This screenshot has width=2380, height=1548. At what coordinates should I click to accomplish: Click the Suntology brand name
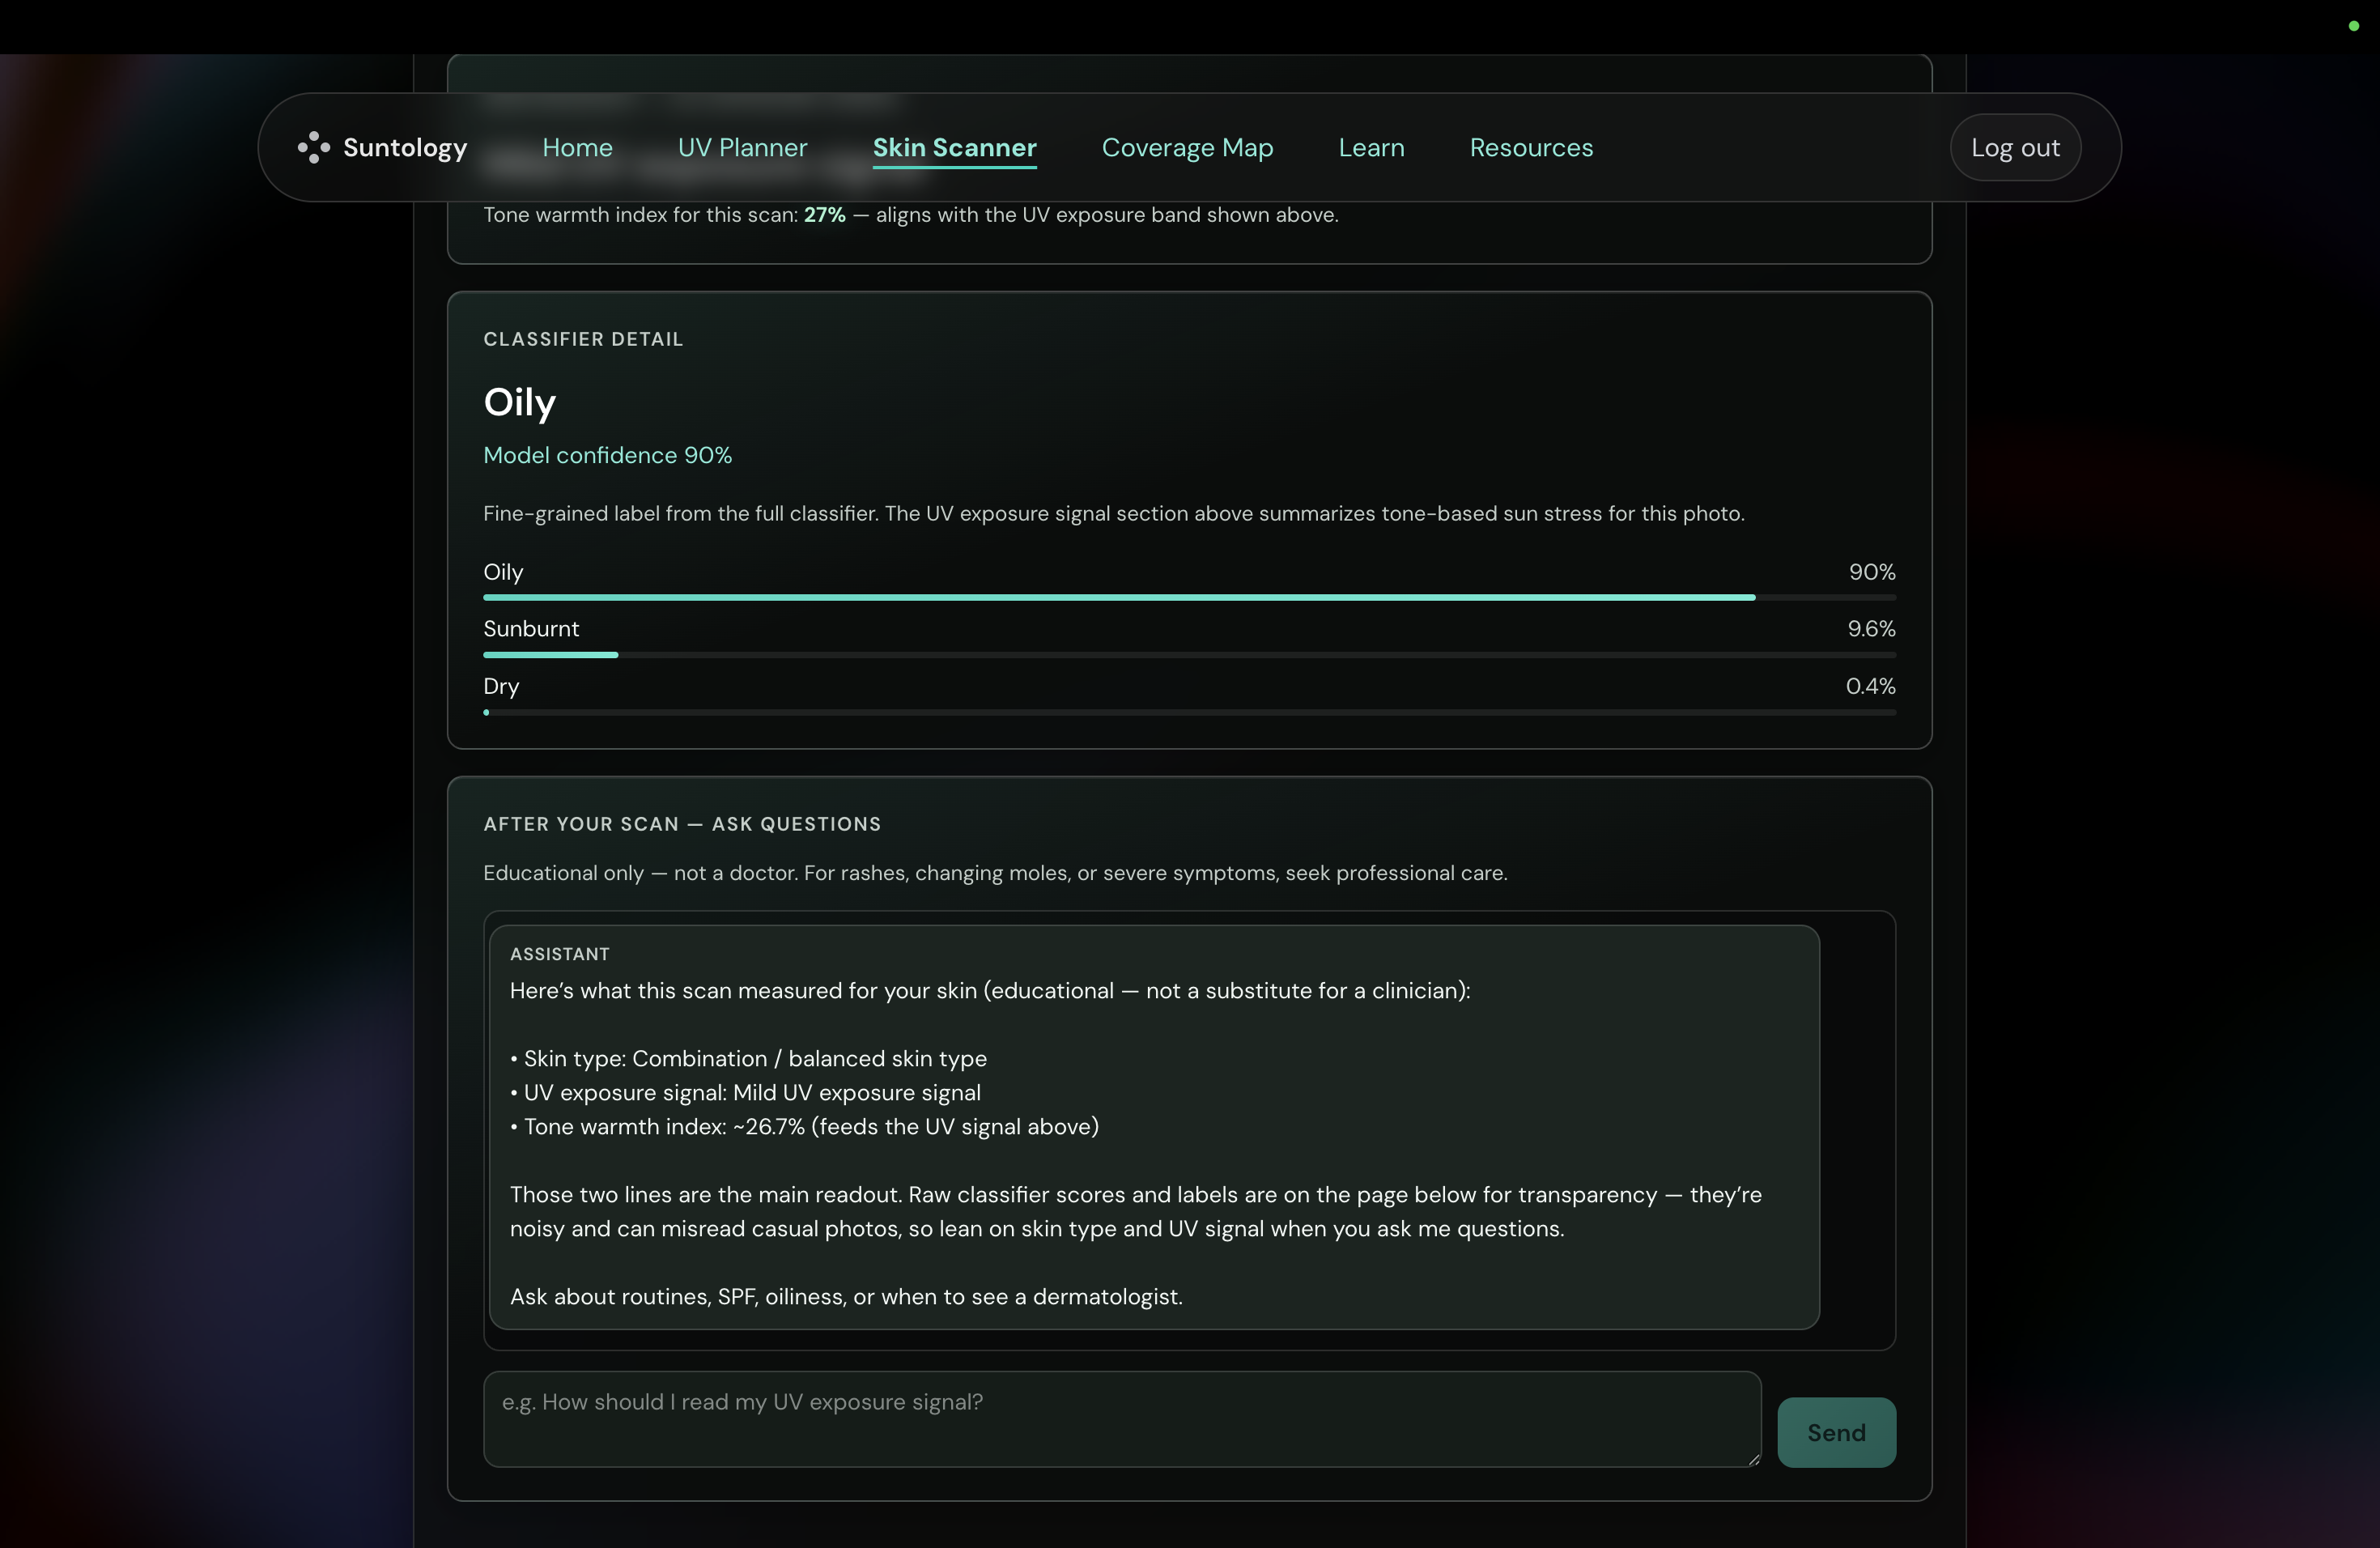(404, 147)
